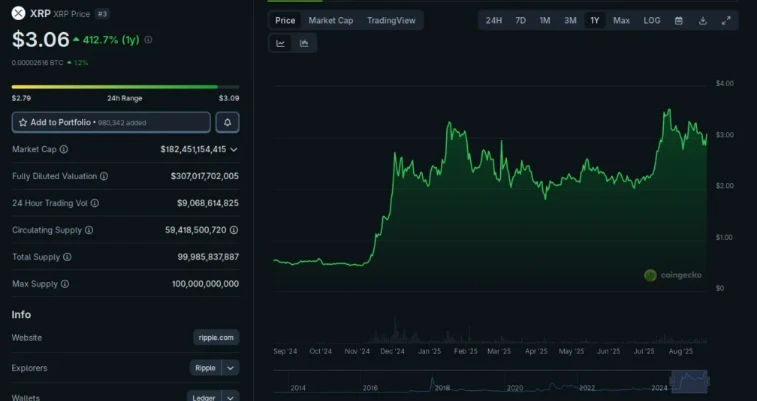This screenshot has height=401, width=757.
Task: Set chart range to 3M
Action: pyautogui.click(x=570, y=21)
